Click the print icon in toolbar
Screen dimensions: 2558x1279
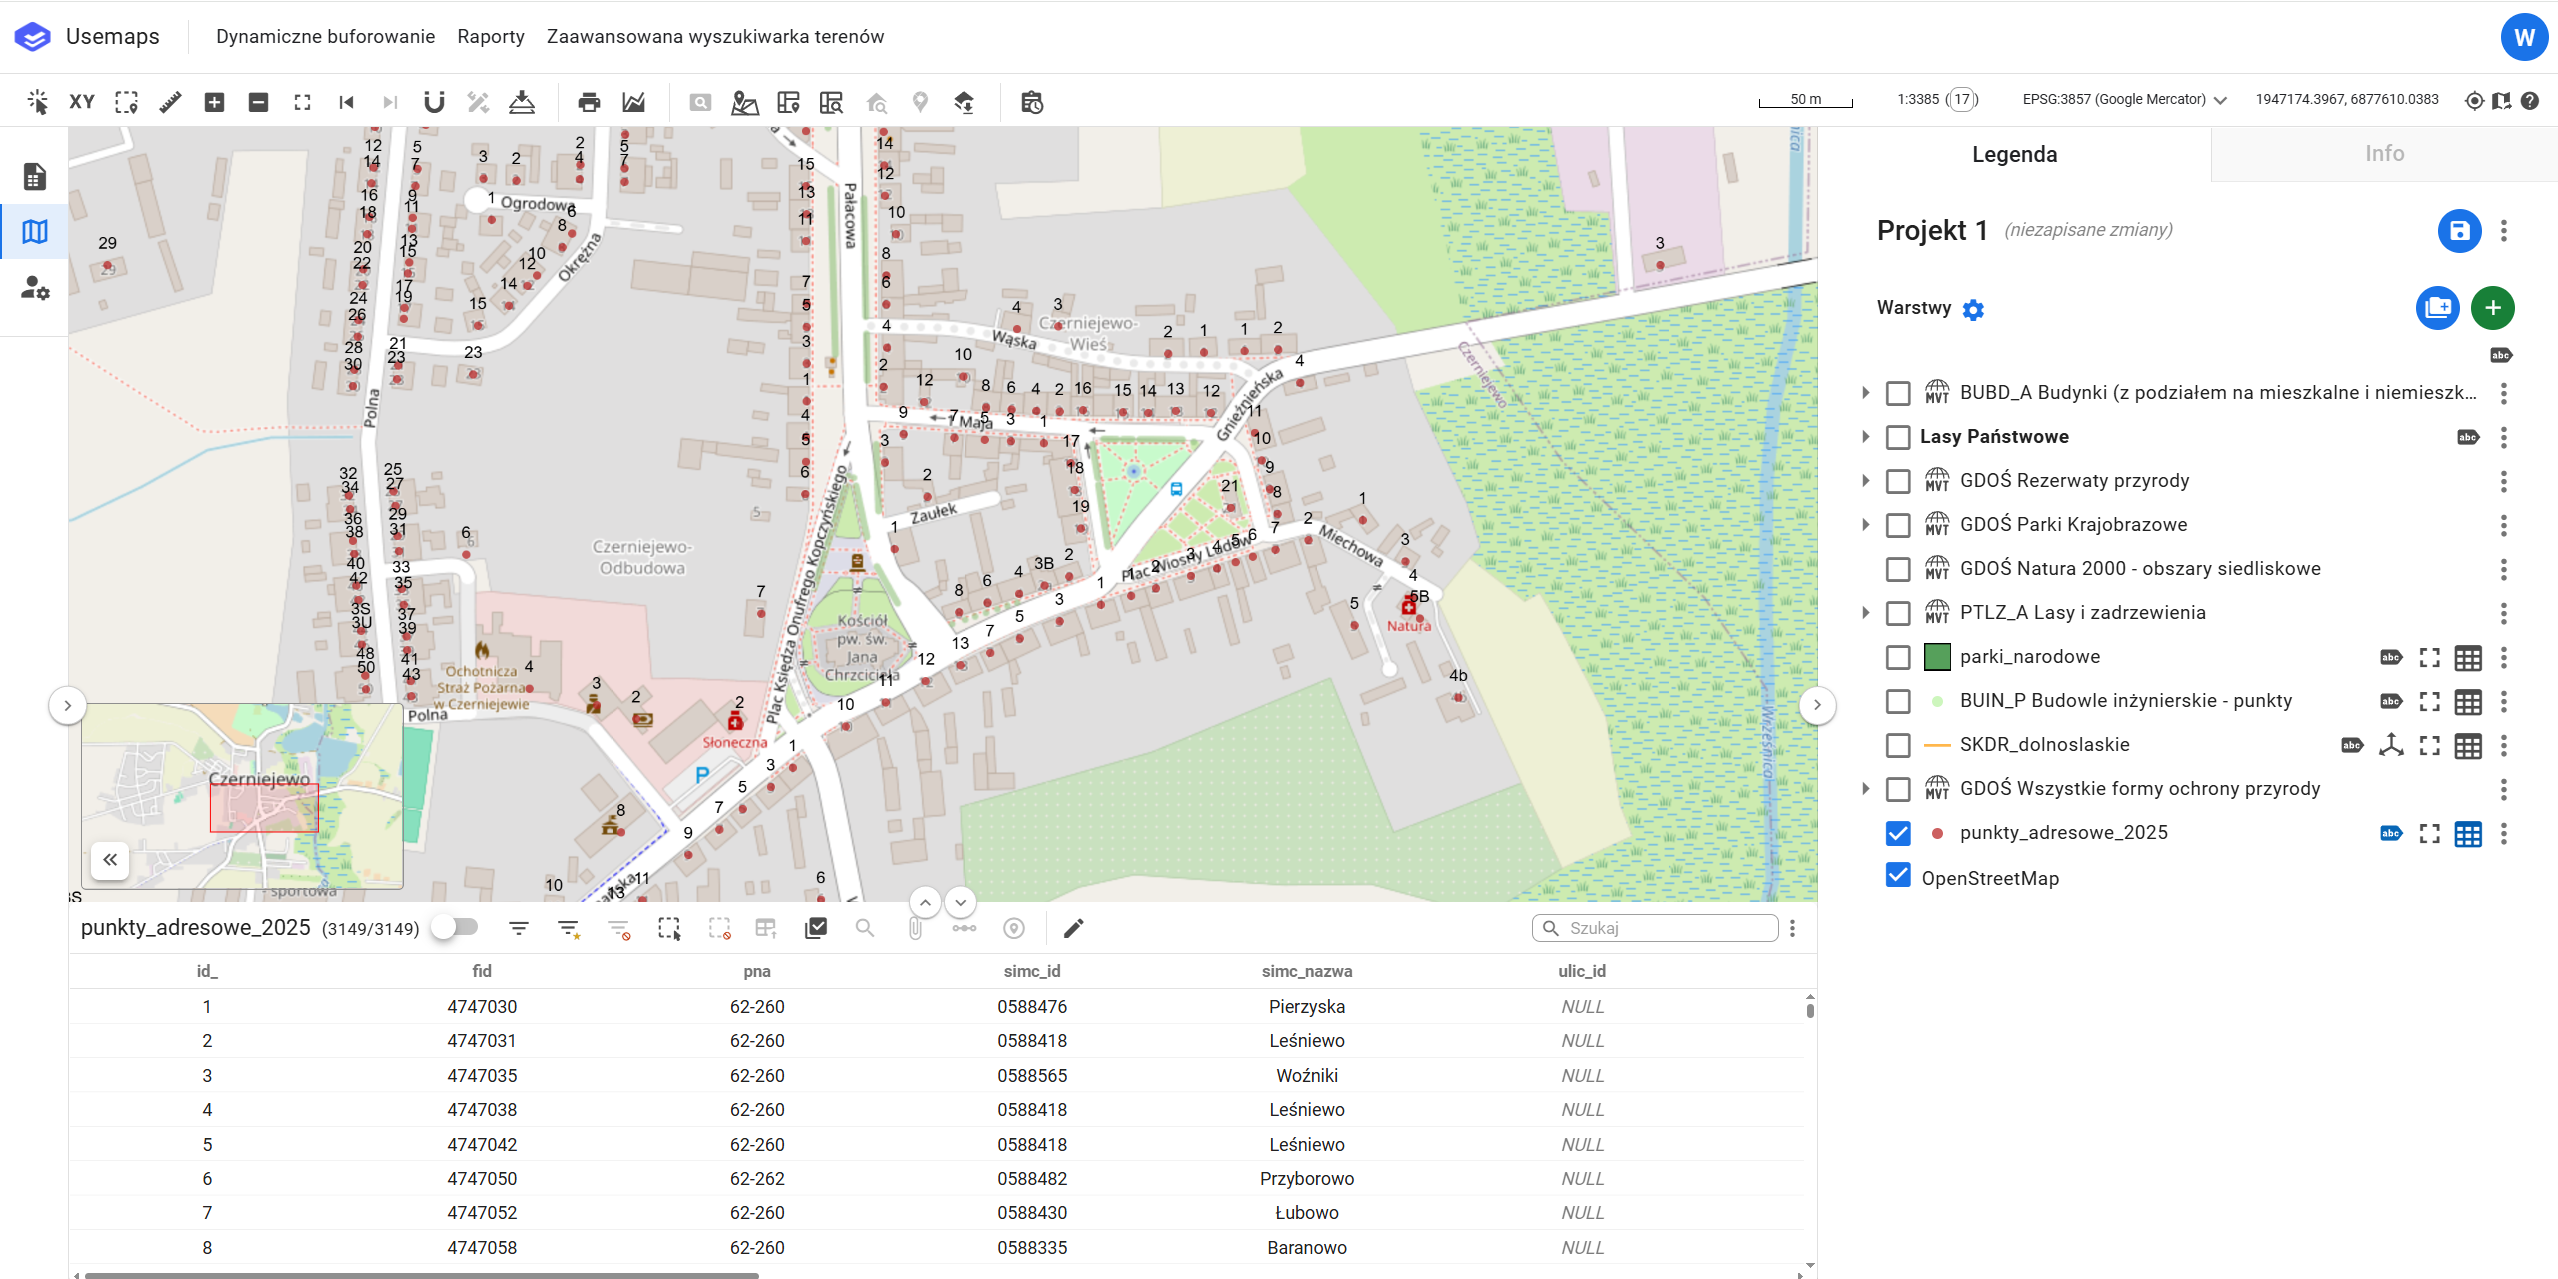589,102
